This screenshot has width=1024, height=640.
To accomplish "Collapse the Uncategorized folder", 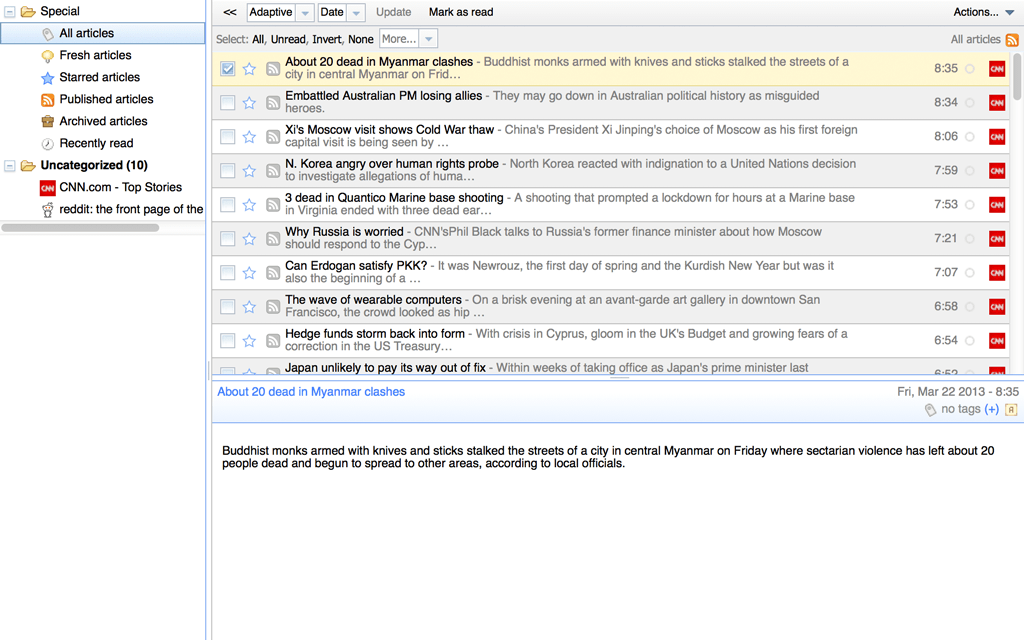I will [8, 164].
